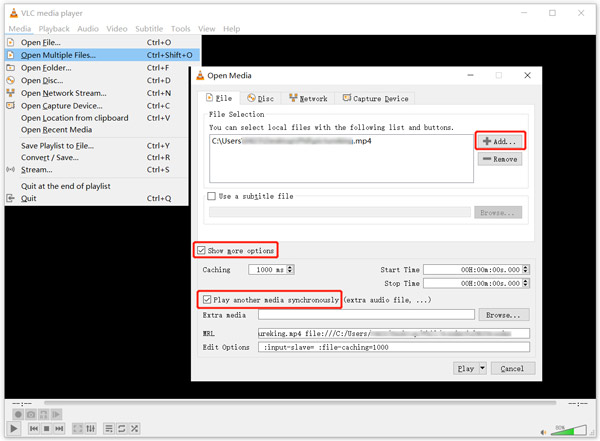Uncheck Show more options

point(201,251)
